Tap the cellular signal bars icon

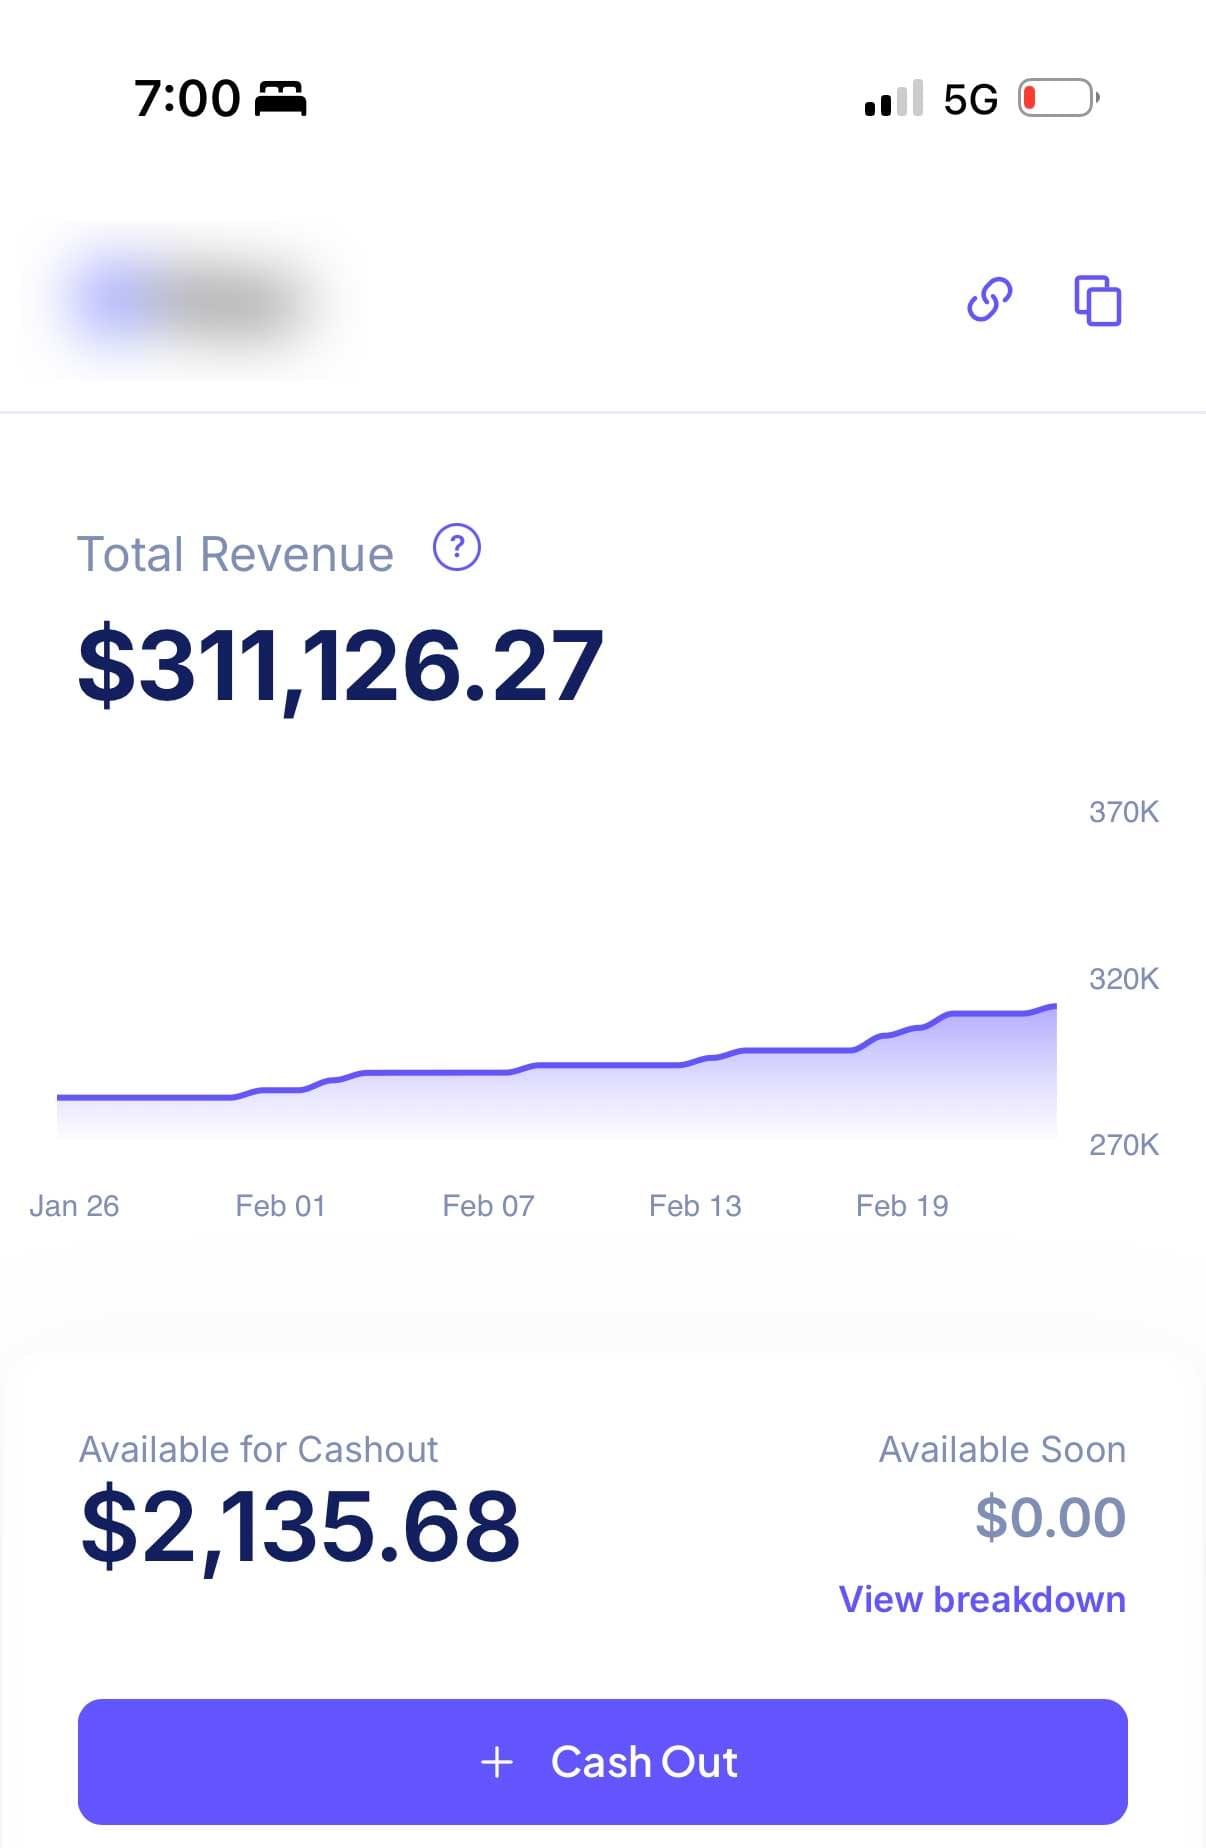[x=893, y=99]
